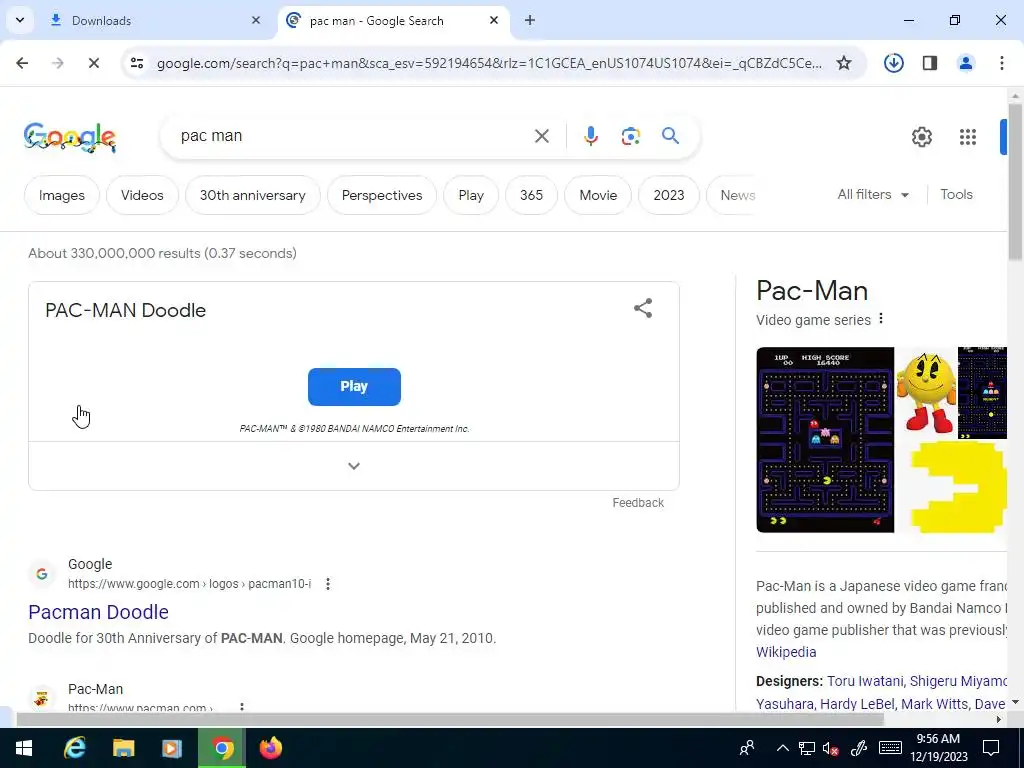Viewport: 1024px width, 768px height.
Task: Submit search with magnifying glass icon
Action: [x=670, y=136]
